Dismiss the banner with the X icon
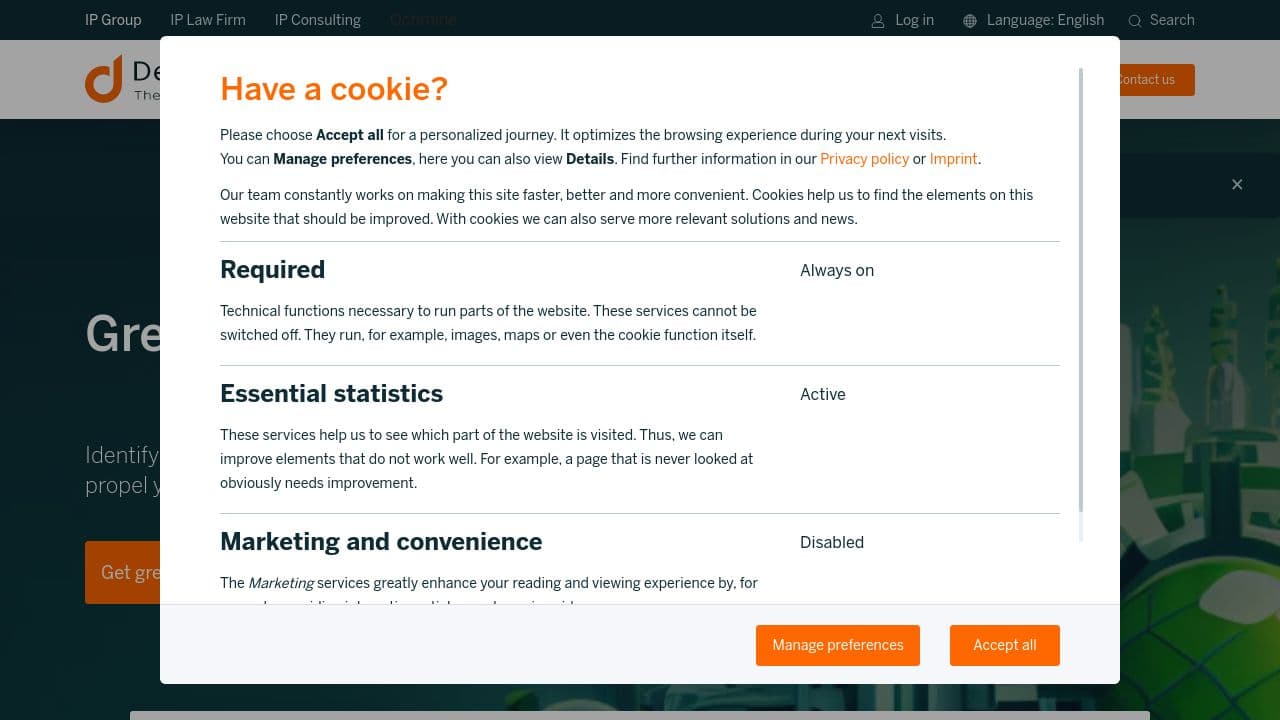This screenshot has width=1280, height=720. click(x=1237, y=184)
